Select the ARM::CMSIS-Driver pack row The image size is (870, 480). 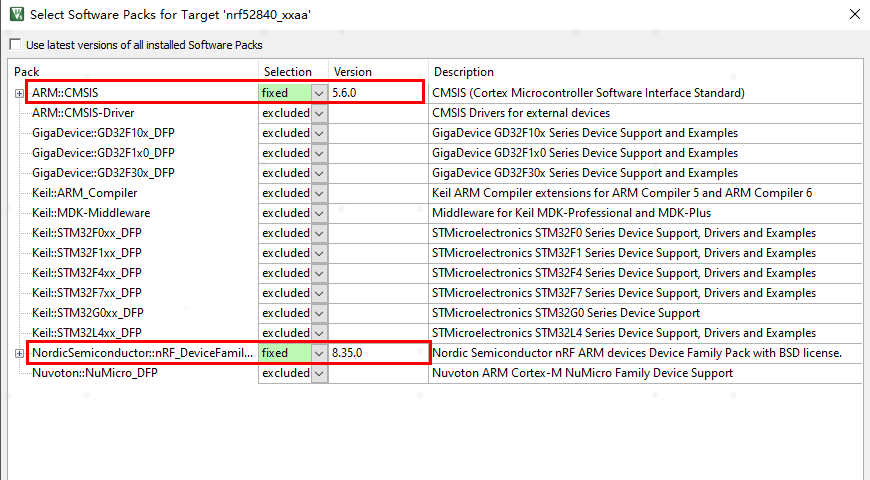pos(83,113)
